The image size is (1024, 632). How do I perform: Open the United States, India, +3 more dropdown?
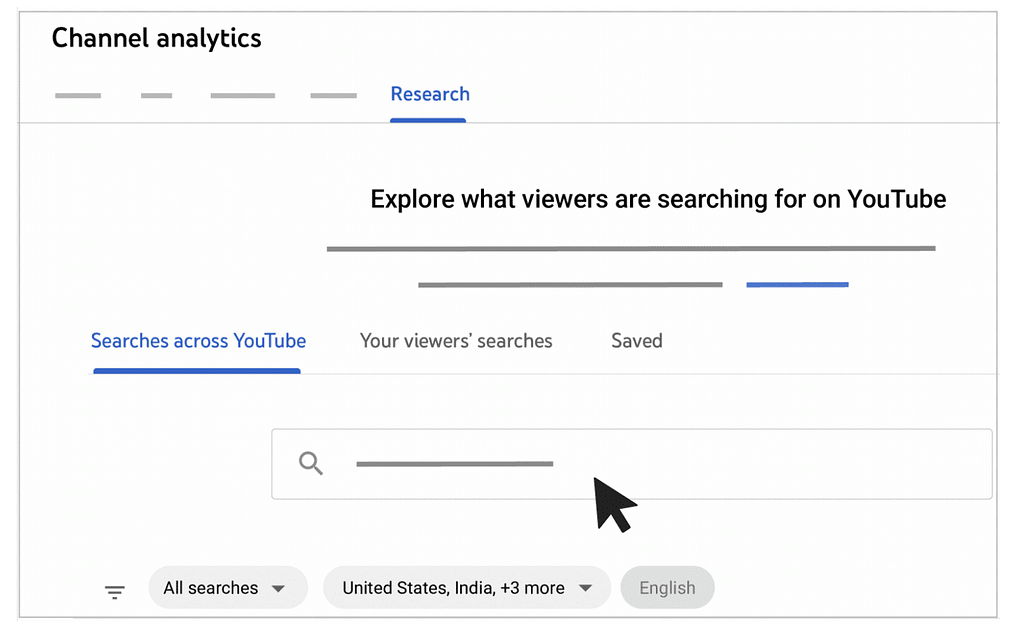click(x=467, y=588)
